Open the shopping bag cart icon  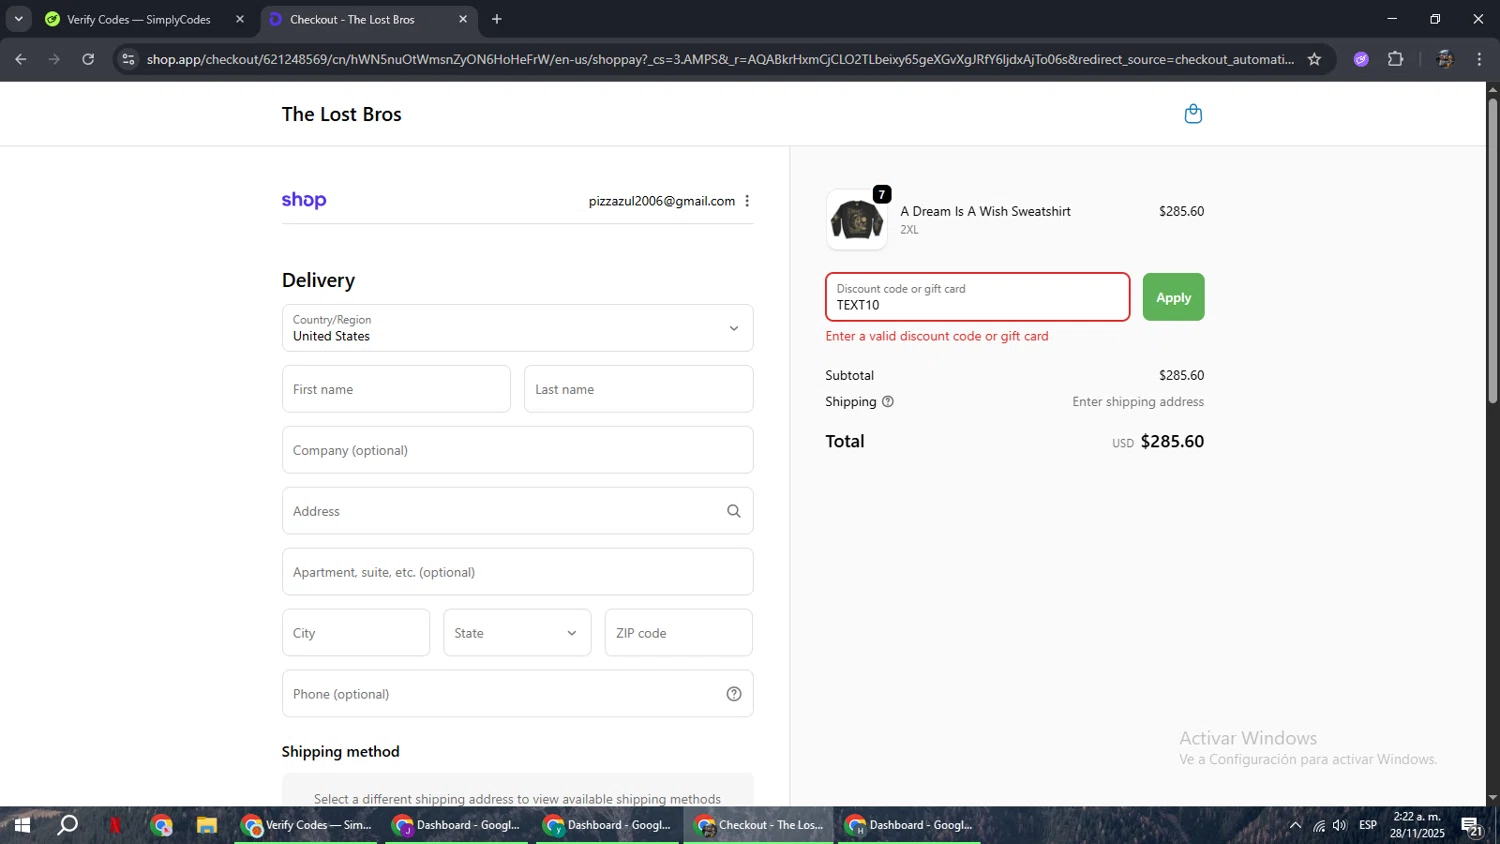point(1193,114)
